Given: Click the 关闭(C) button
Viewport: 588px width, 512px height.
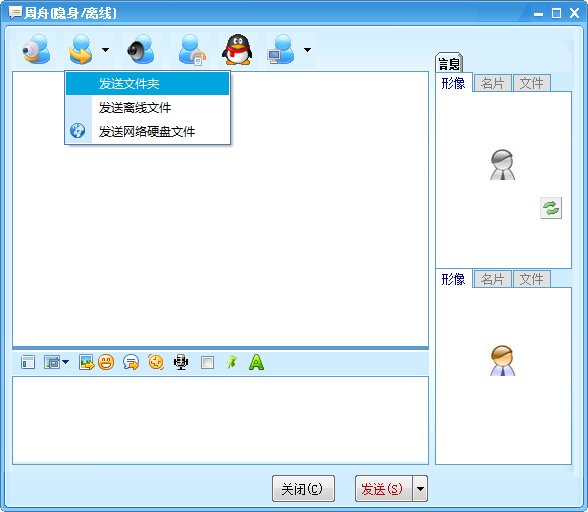Looking at the screenshot, I should (x=303, y=488).
